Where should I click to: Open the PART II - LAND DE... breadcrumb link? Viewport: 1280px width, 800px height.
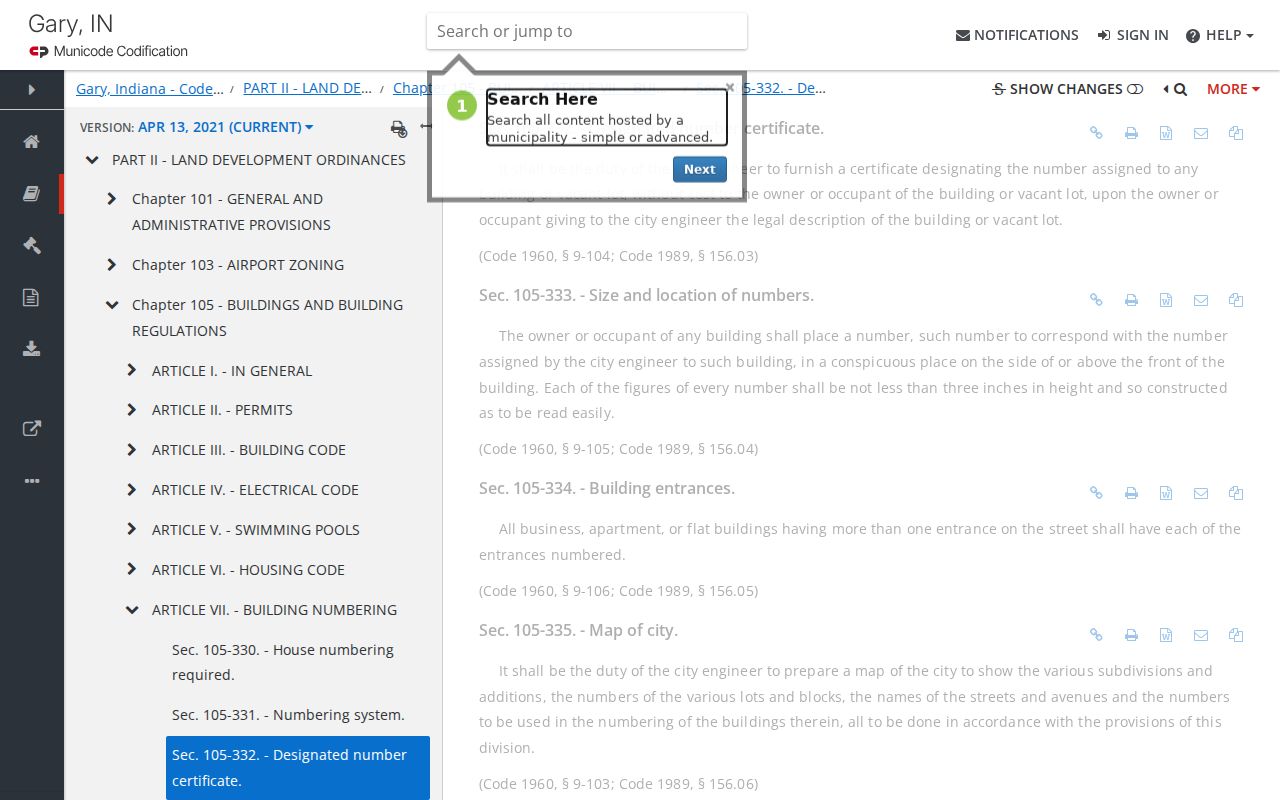(x=308, y=88)
